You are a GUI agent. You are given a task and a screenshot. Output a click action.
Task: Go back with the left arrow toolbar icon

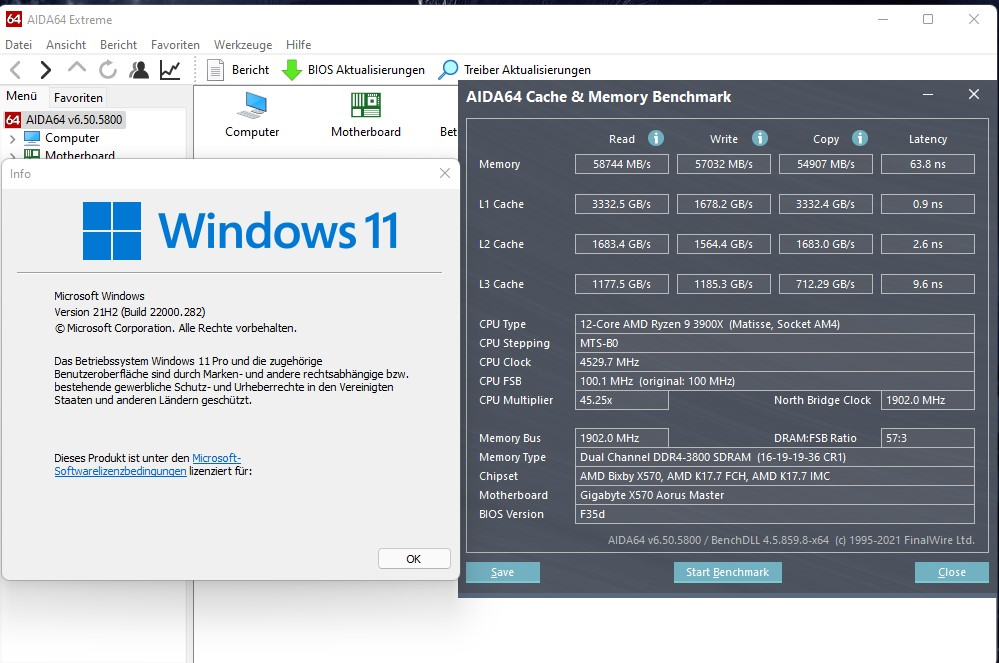[x=17, y=69]
